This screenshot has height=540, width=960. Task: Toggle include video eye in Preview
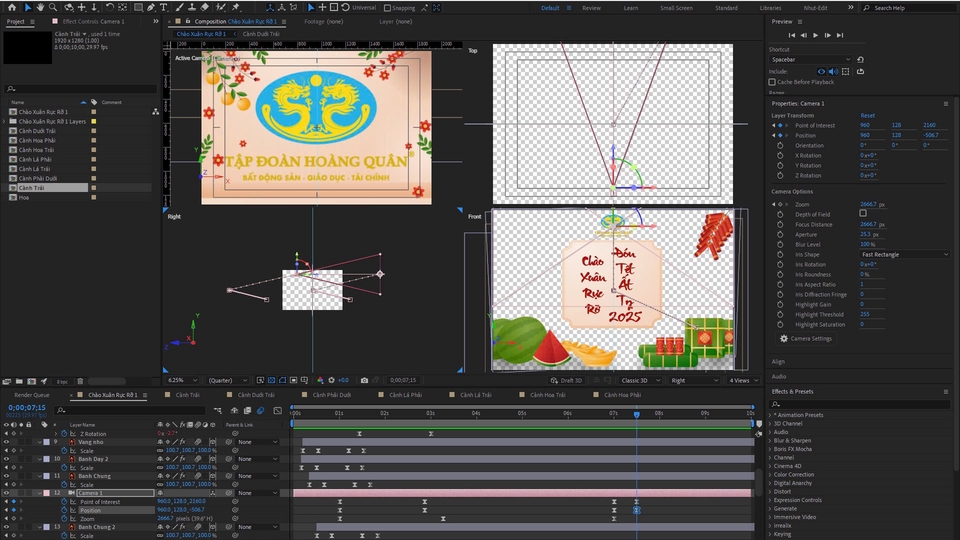[x=822, y=72]
